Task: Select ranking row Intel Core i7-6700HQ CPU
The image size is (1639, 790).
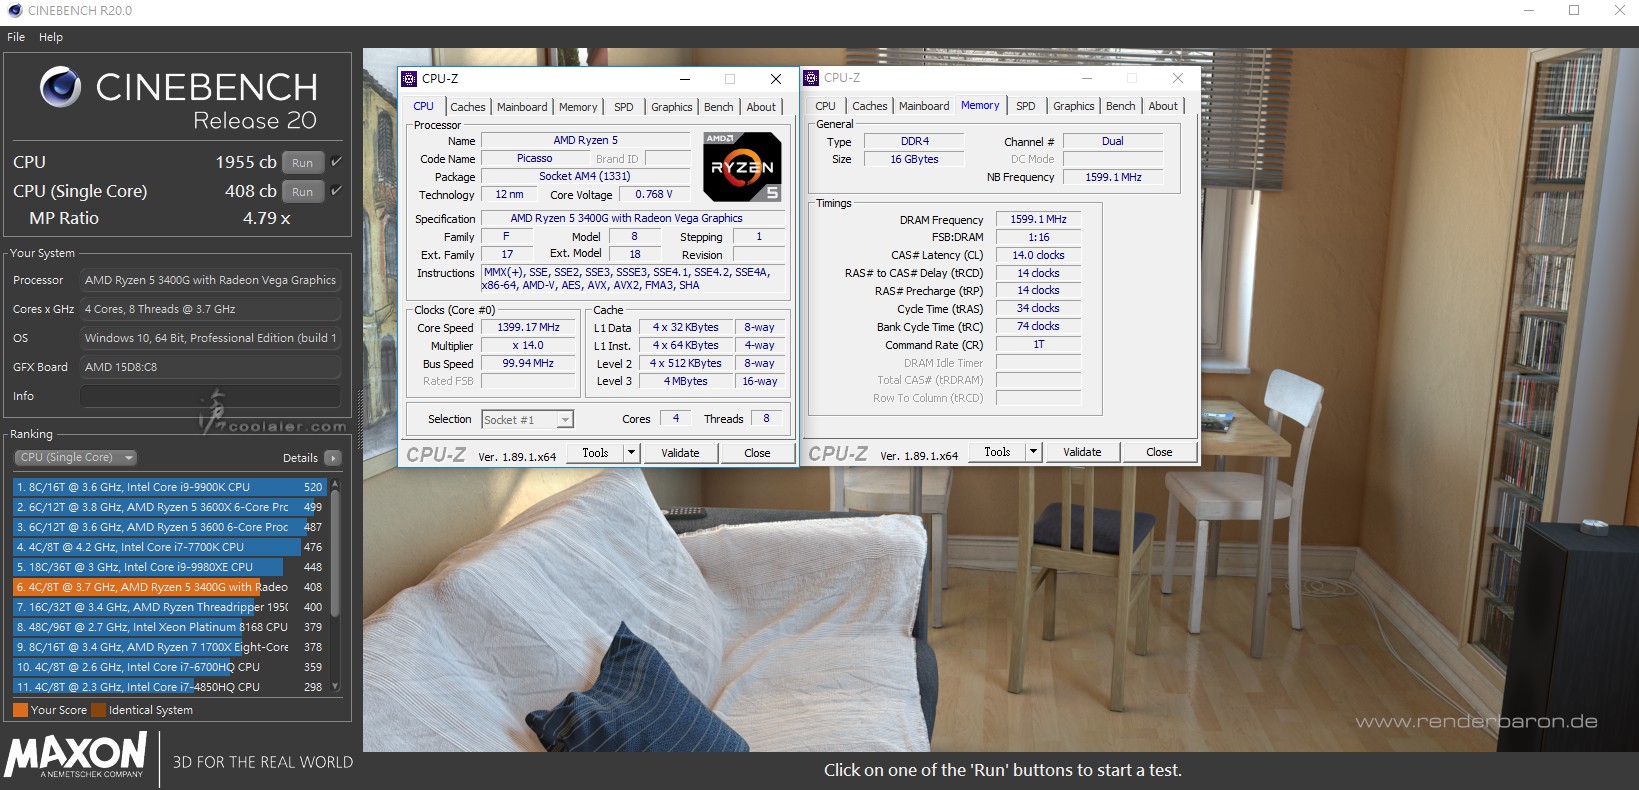Action: (x=170, y=667)
